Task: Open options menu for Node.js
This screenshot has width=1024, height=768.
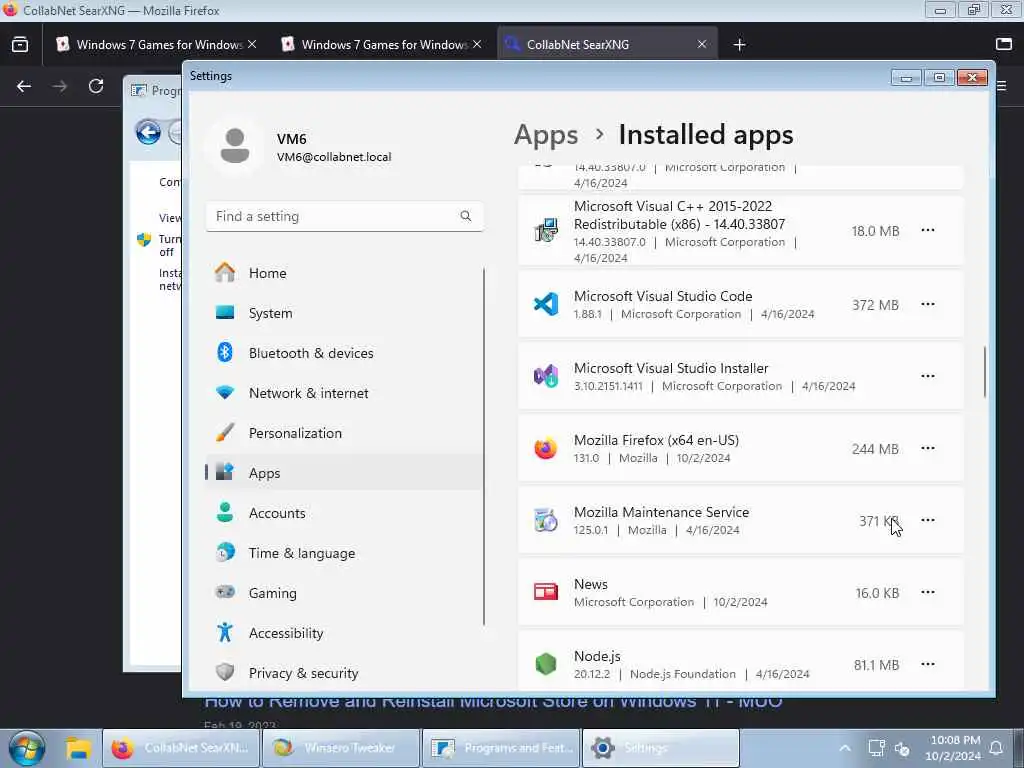Action: tap(927, 664)
